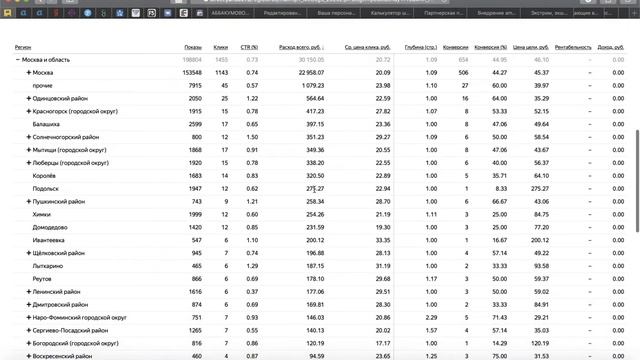
Task: Select the Домодедово region row
Action: pos(319,227)
